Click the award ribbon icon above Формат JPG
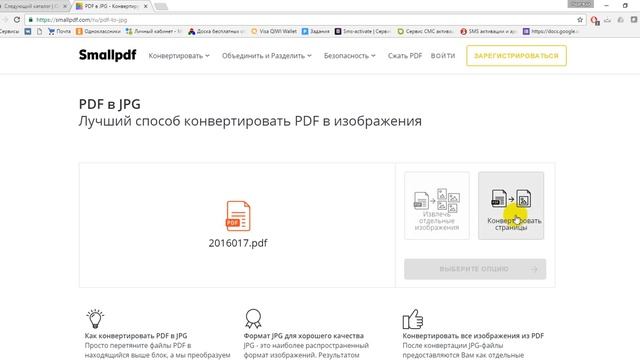The height and width of the screenshot is (360, 640). (253, 319)
